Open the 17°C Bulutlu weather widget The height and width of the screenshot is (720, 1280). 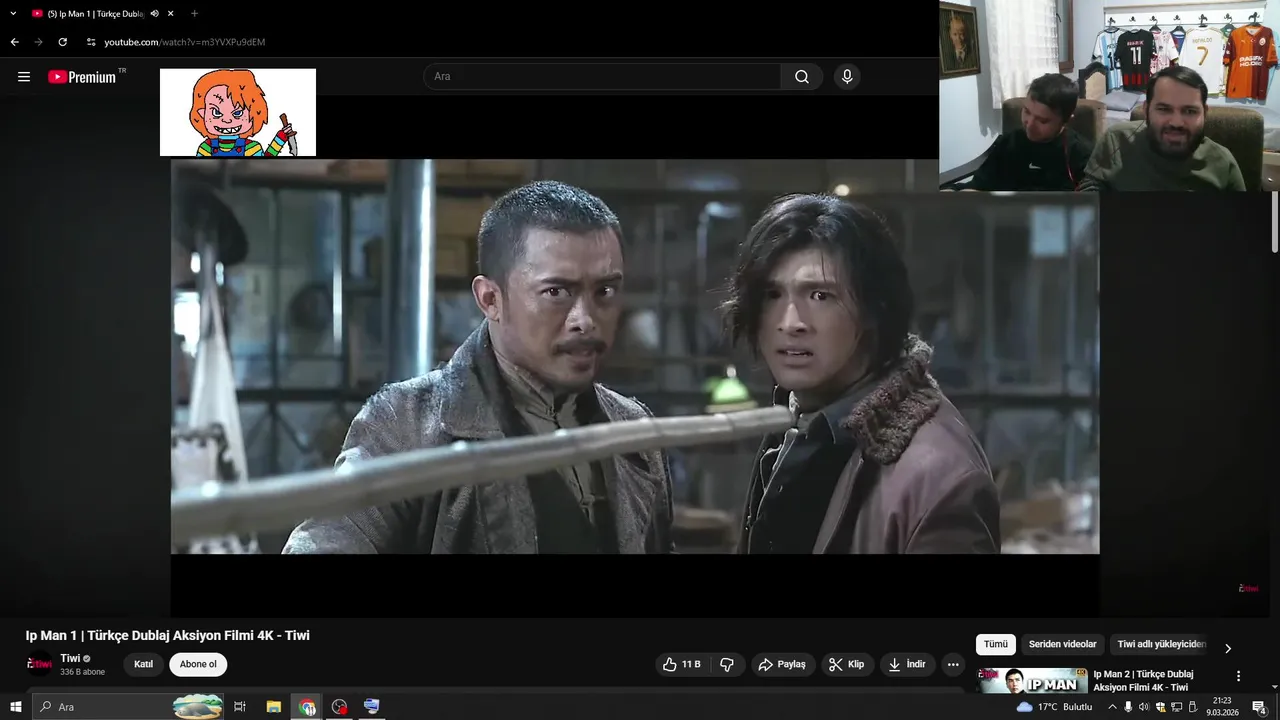1054,707
